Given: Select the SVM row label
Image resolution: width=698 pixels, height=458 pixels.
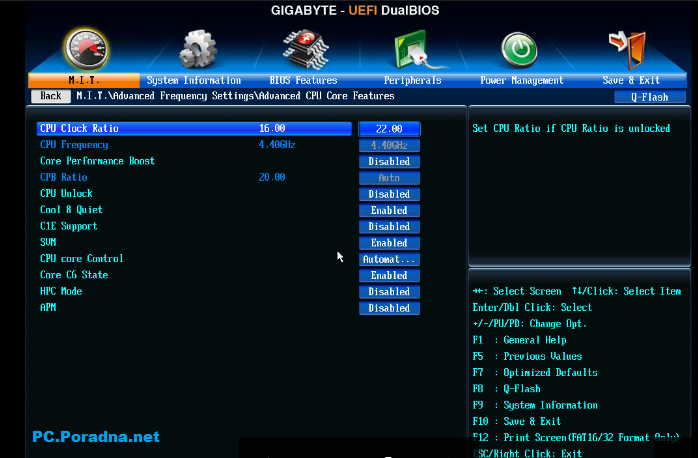Looking at the screenshot, I should pyautogui.click(x=48, y=242).
